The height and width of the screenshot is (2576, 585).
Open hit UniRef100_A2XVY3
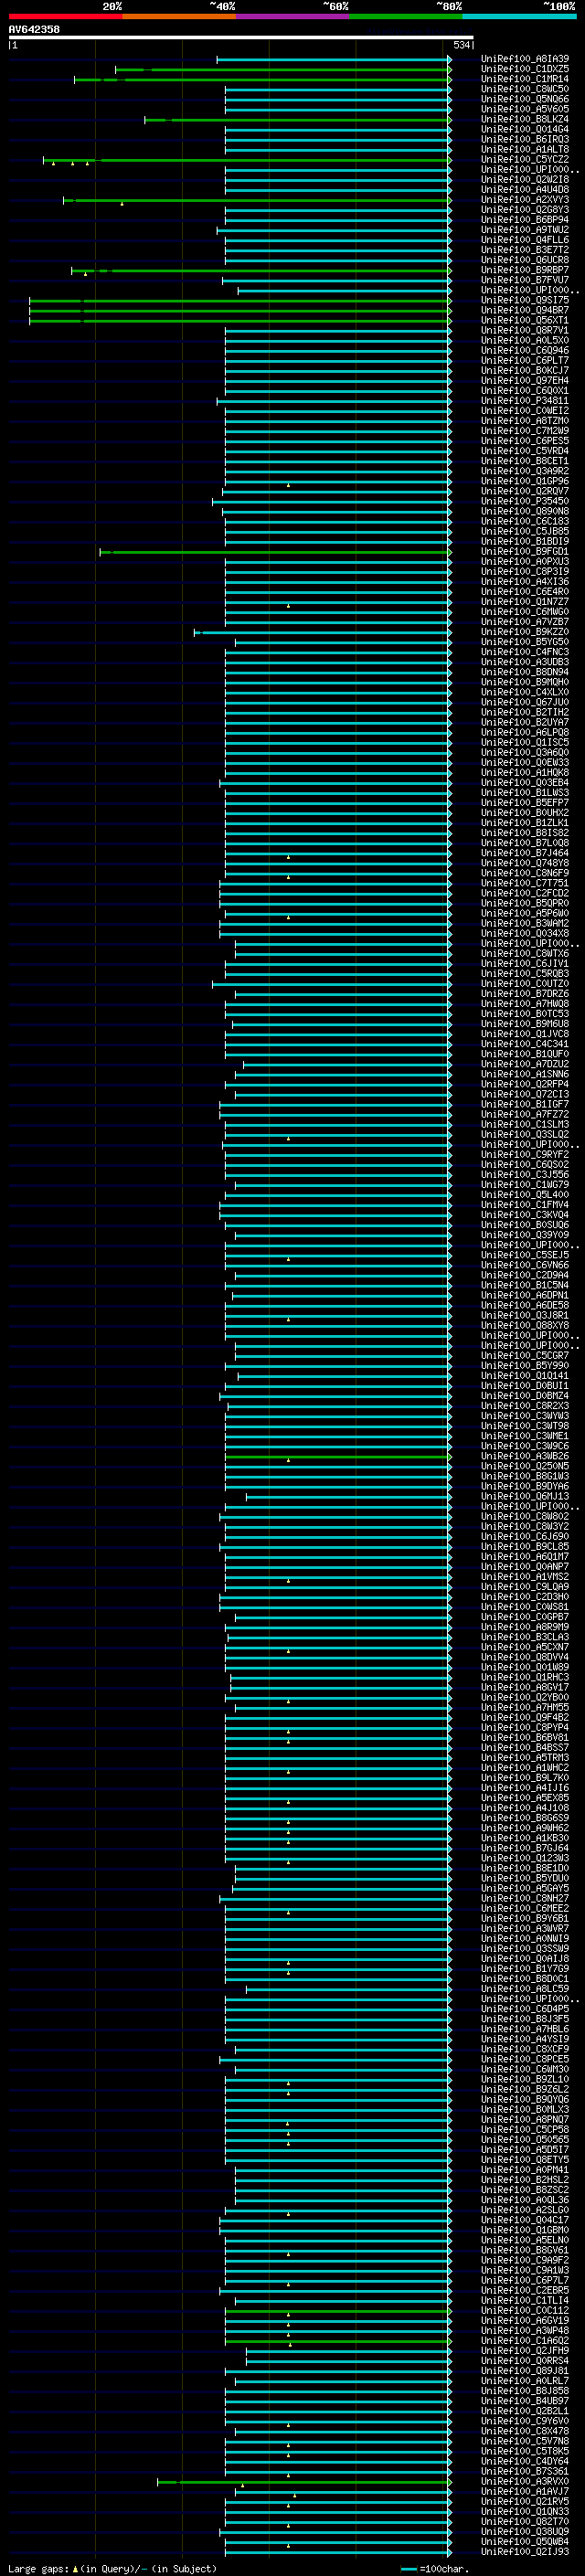pyautogui.click(x=525, y=200)
